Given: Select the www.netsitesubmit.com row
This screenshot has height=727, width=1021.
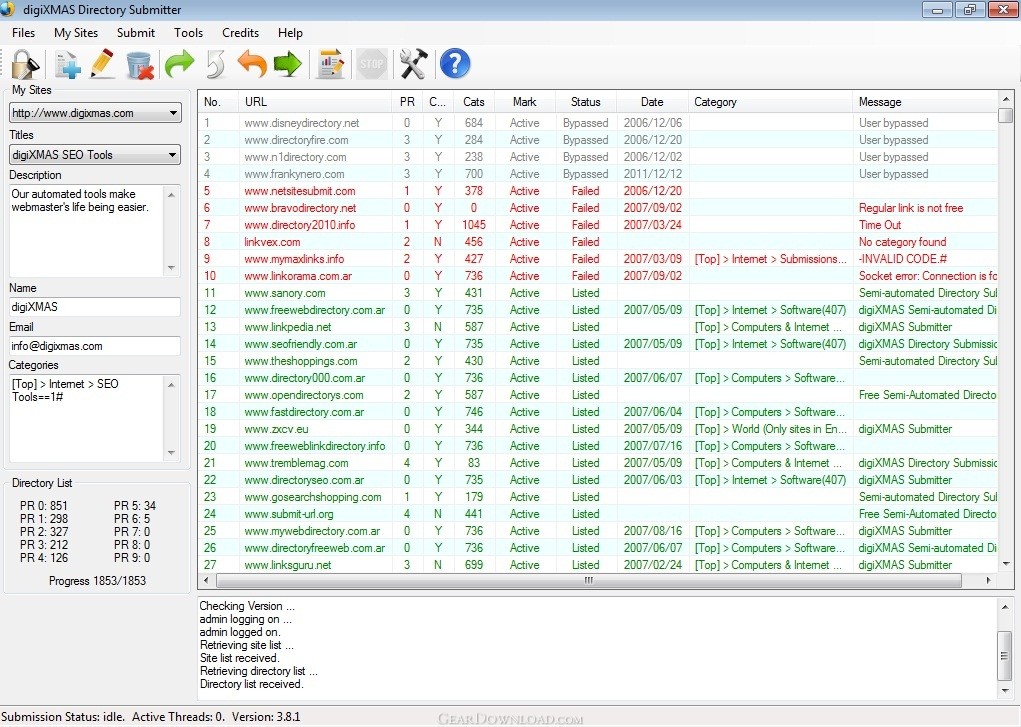Looking at the screenshot, I should [598, 191].
